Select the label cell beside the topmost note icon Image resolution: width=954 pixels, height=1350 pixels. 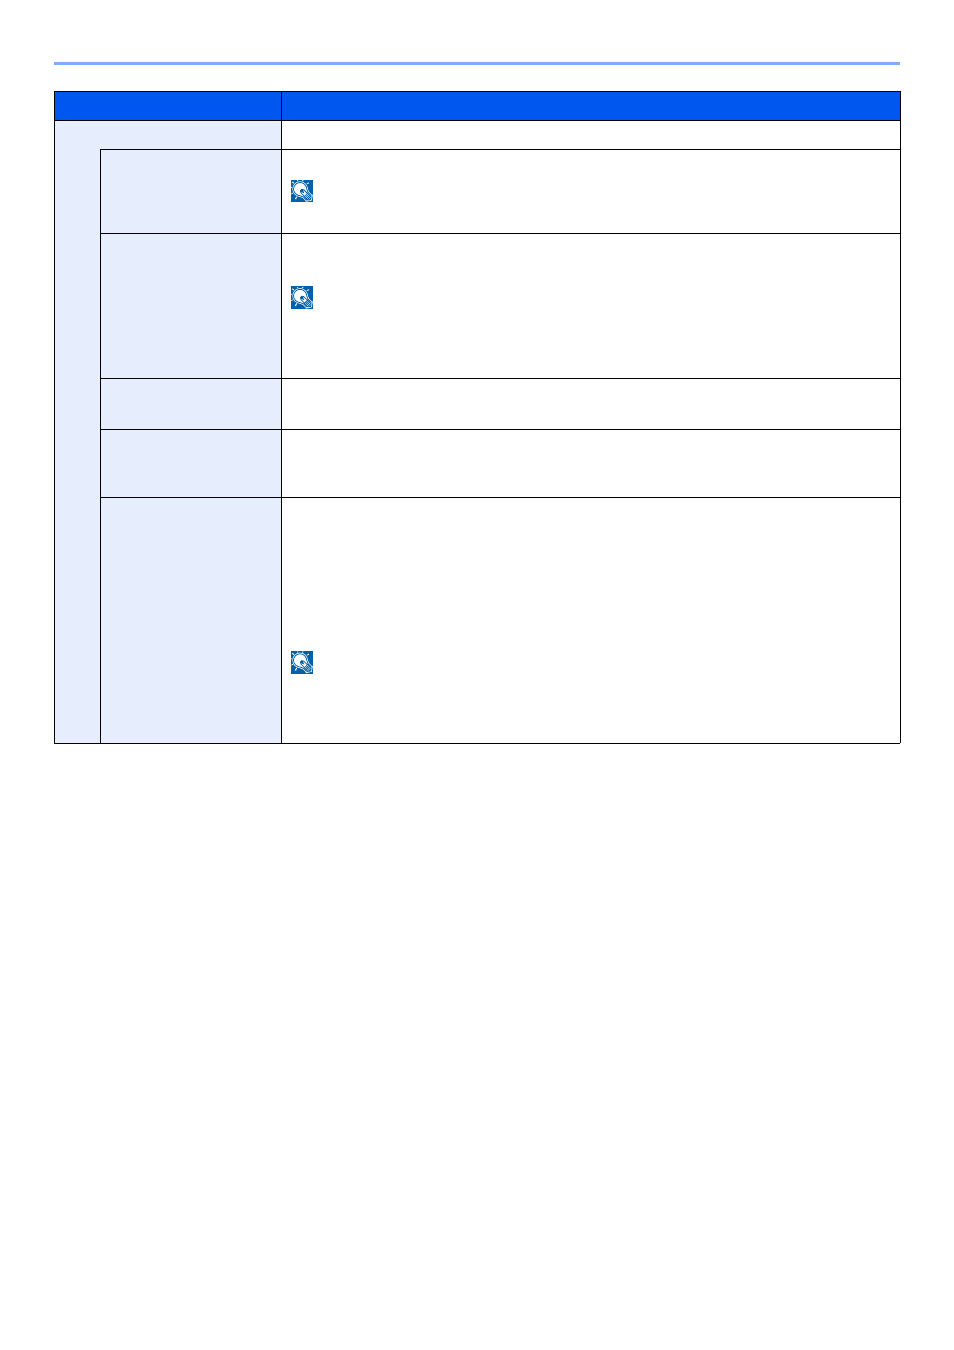tap(191, 192)
